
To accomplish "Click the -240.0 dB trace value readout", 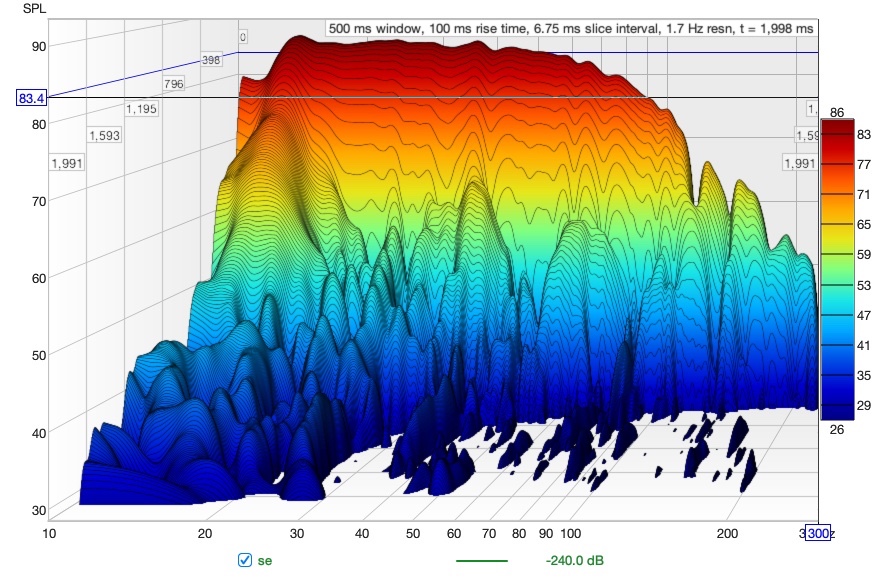I will (574, 560).
